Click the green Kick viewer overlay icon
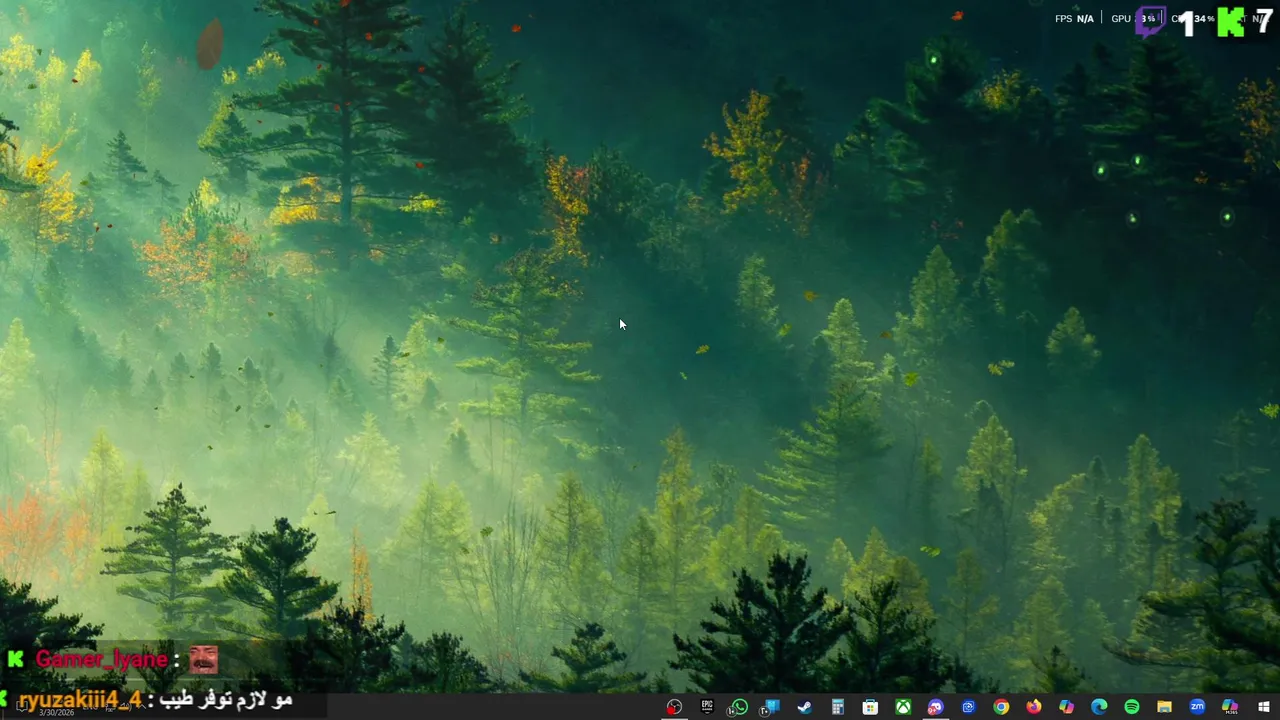 pyautogui.click(x=1230, y=21)
